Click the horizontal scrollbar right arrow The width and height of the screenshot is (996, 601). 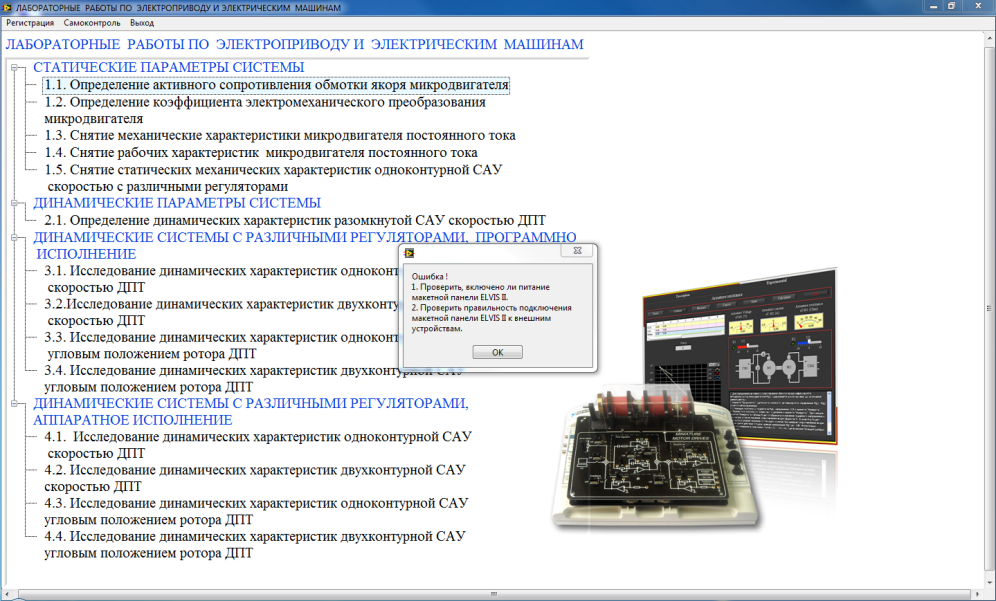pyautogui.click(x=979, y=595)
